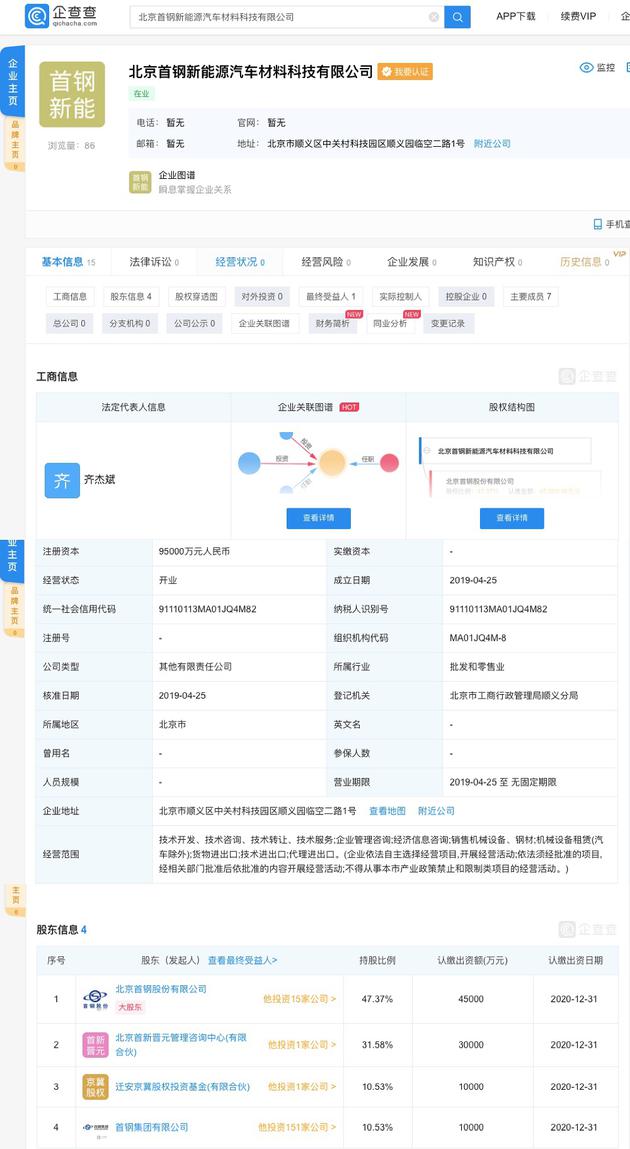
Task: Expand 他投资1家公司 for 京冀股权
Action: point(303,1087)
